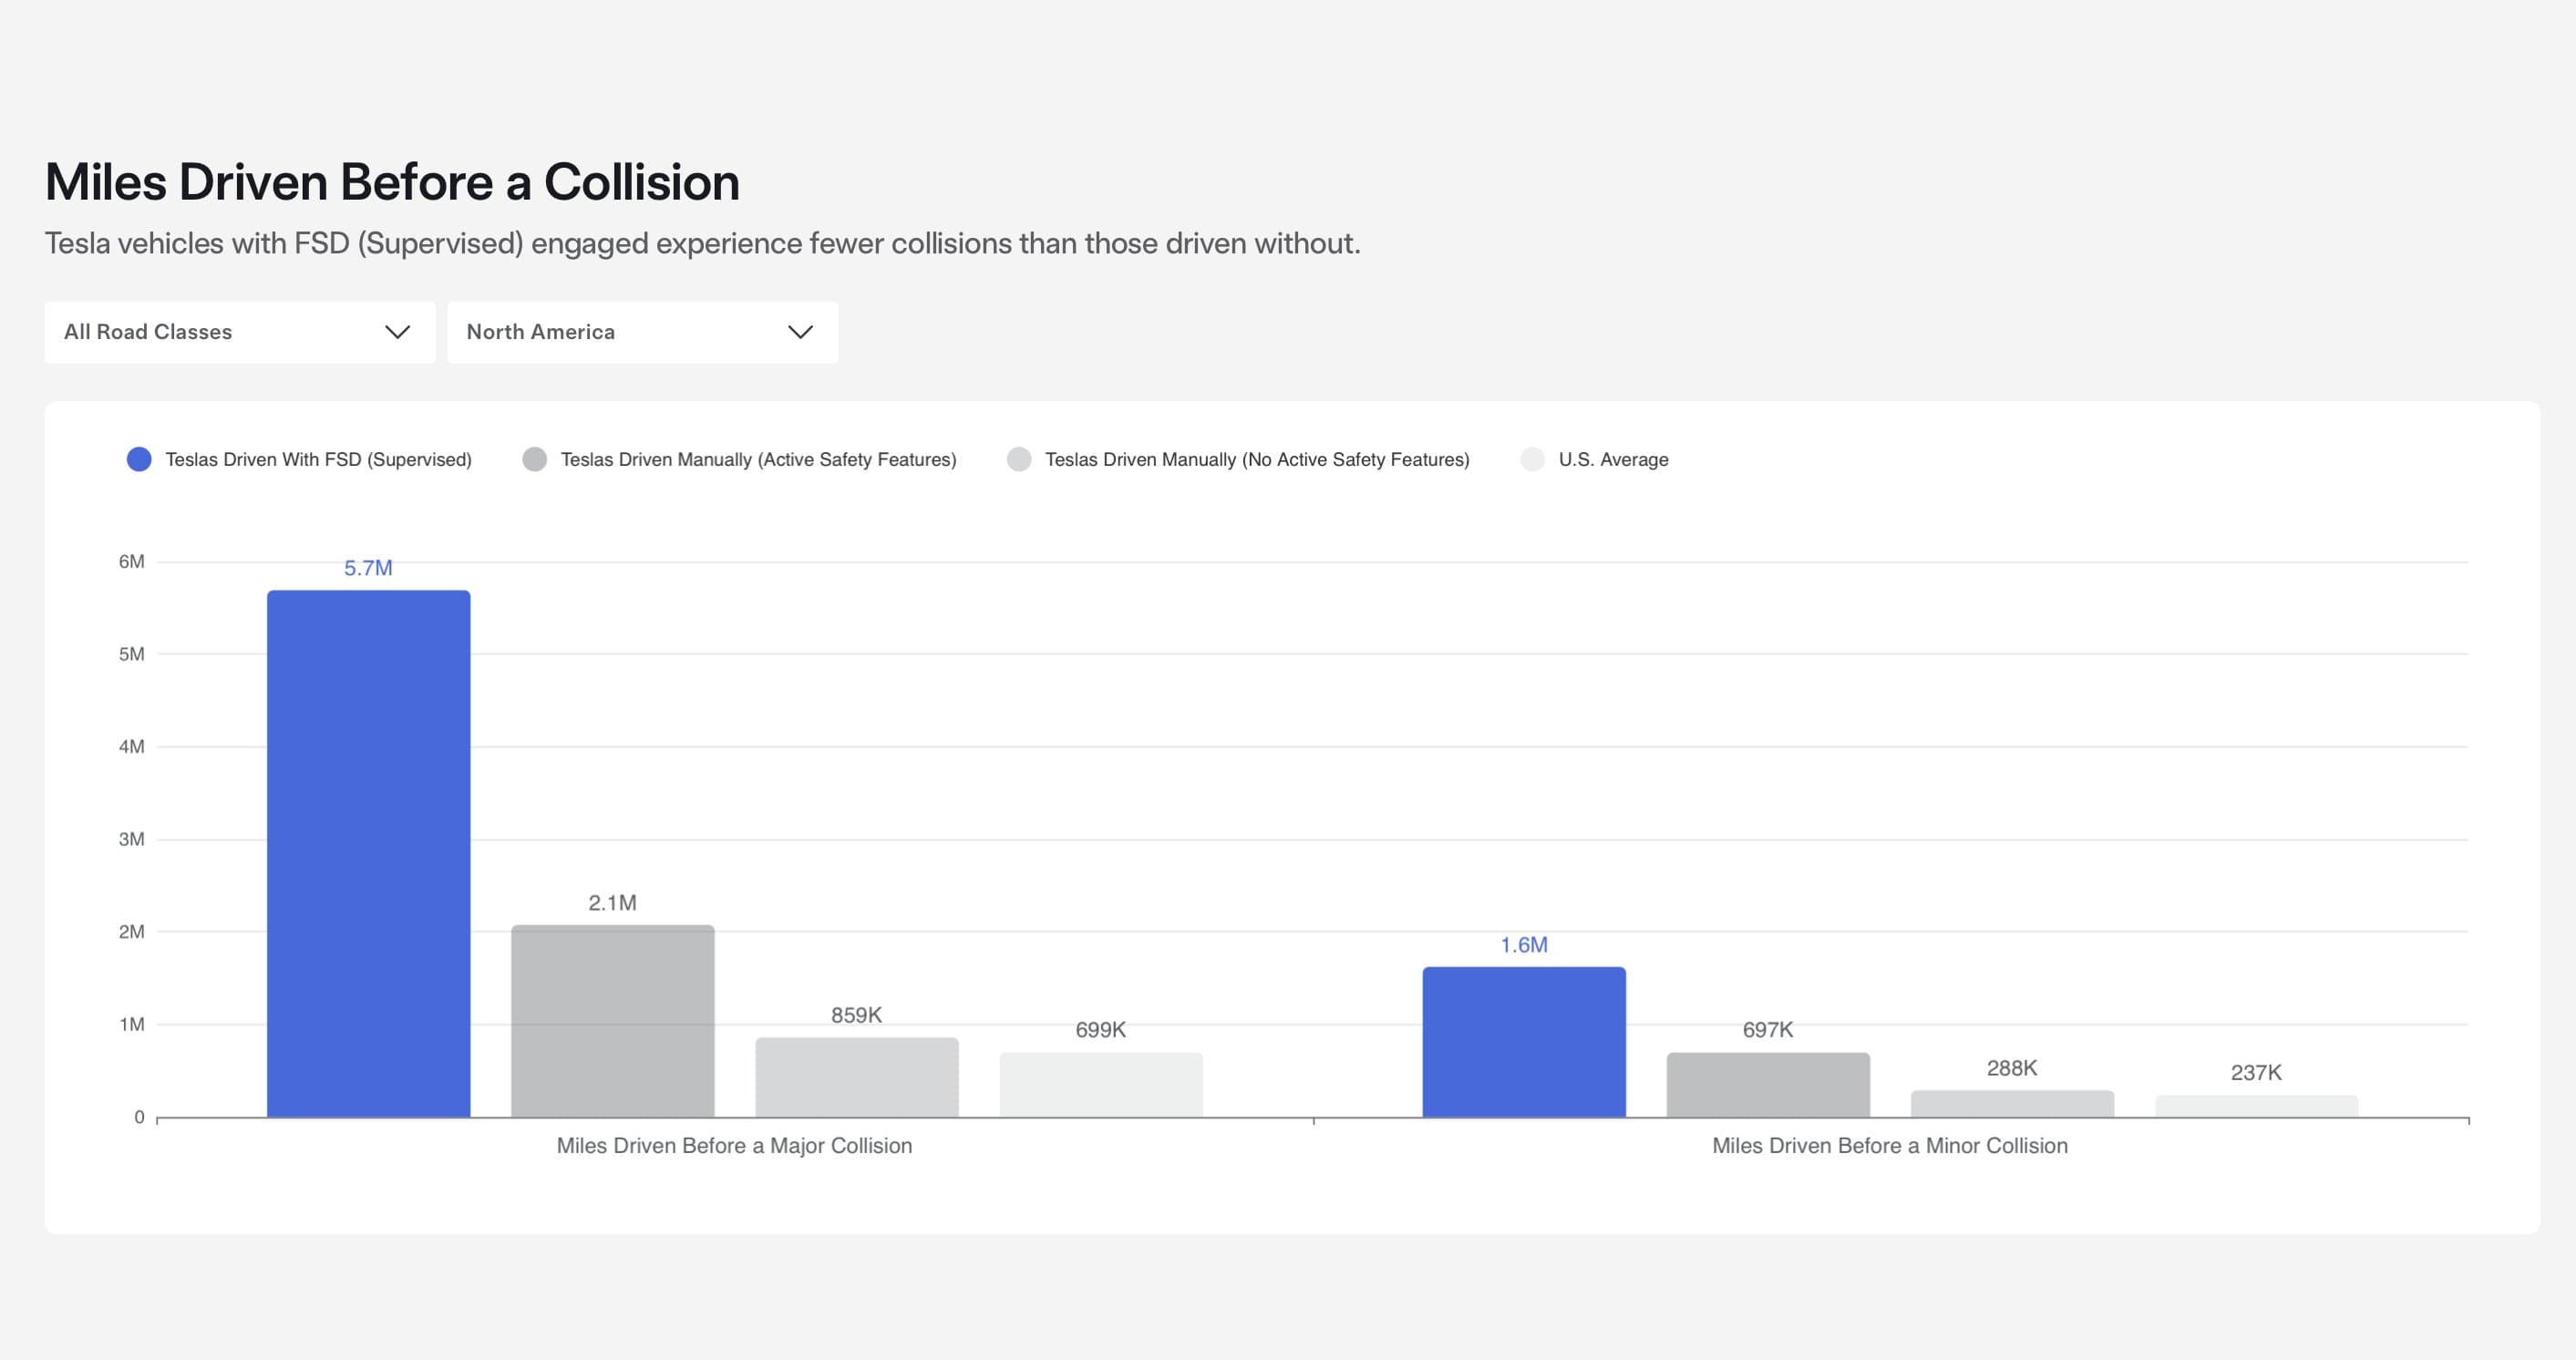Open the North America region dropdown

coord(642,332)
